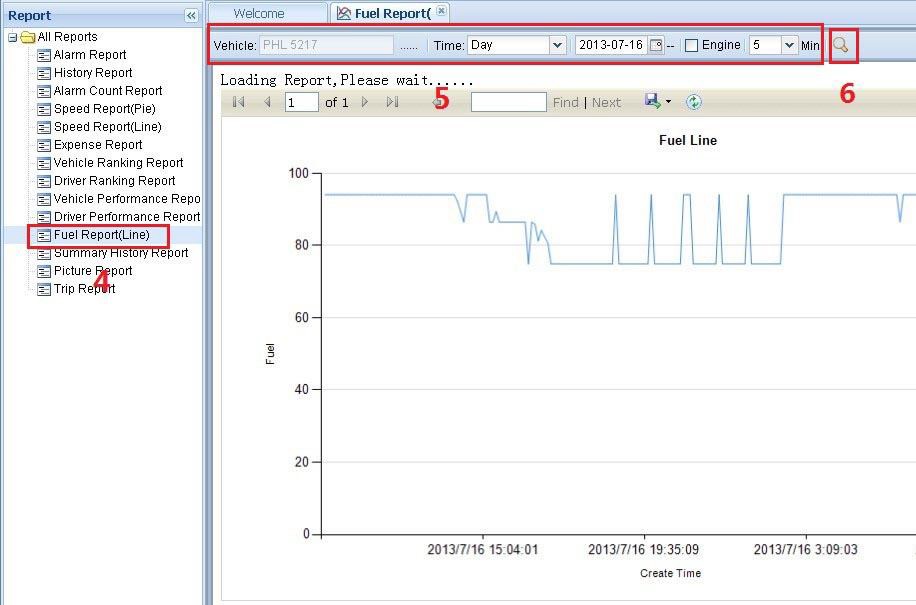Open the Time period dropdown
The height and width of the screenshot is (605, 916).
click(557, 45)
